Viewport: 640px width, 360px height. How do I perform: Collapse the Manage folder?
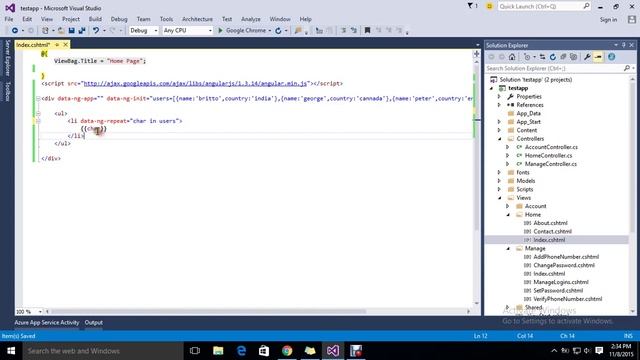click(508, 248)
